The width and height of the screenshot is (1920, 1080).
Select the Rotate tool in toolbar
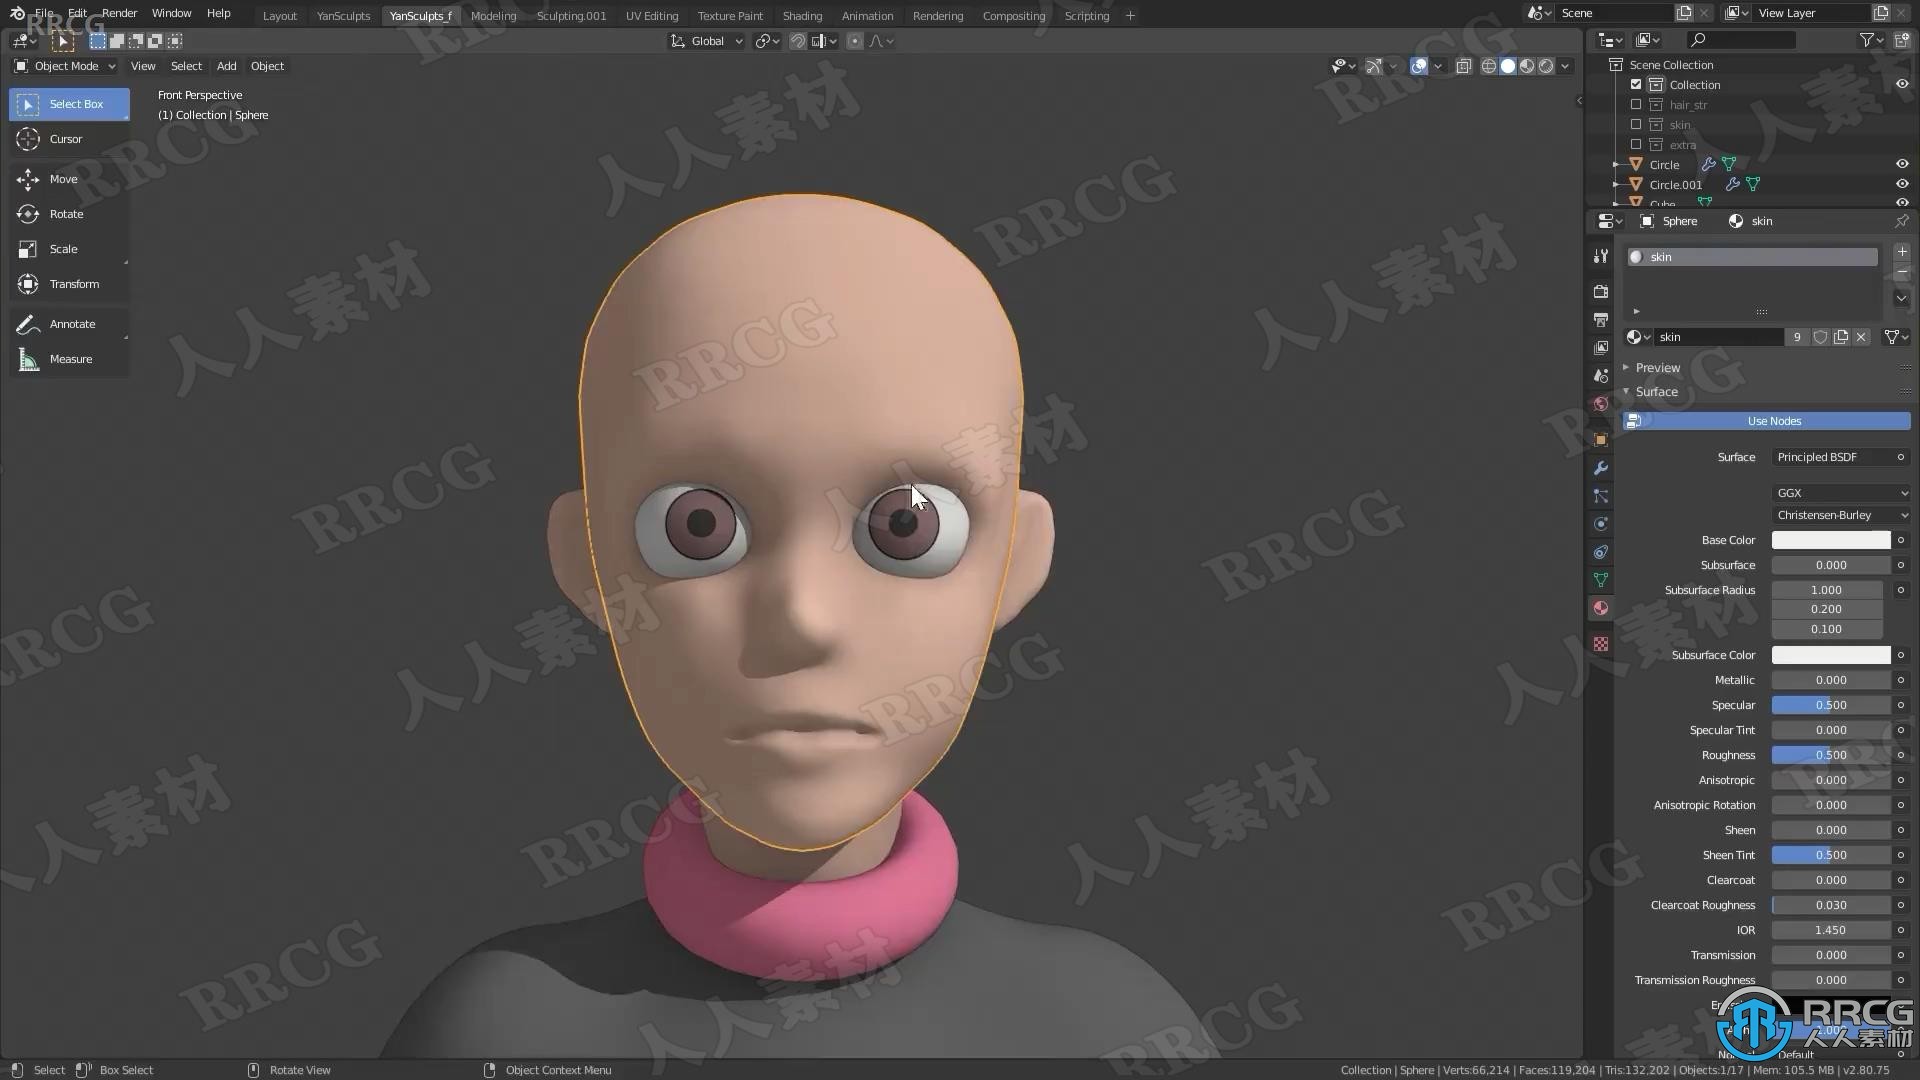coord(66,214)
